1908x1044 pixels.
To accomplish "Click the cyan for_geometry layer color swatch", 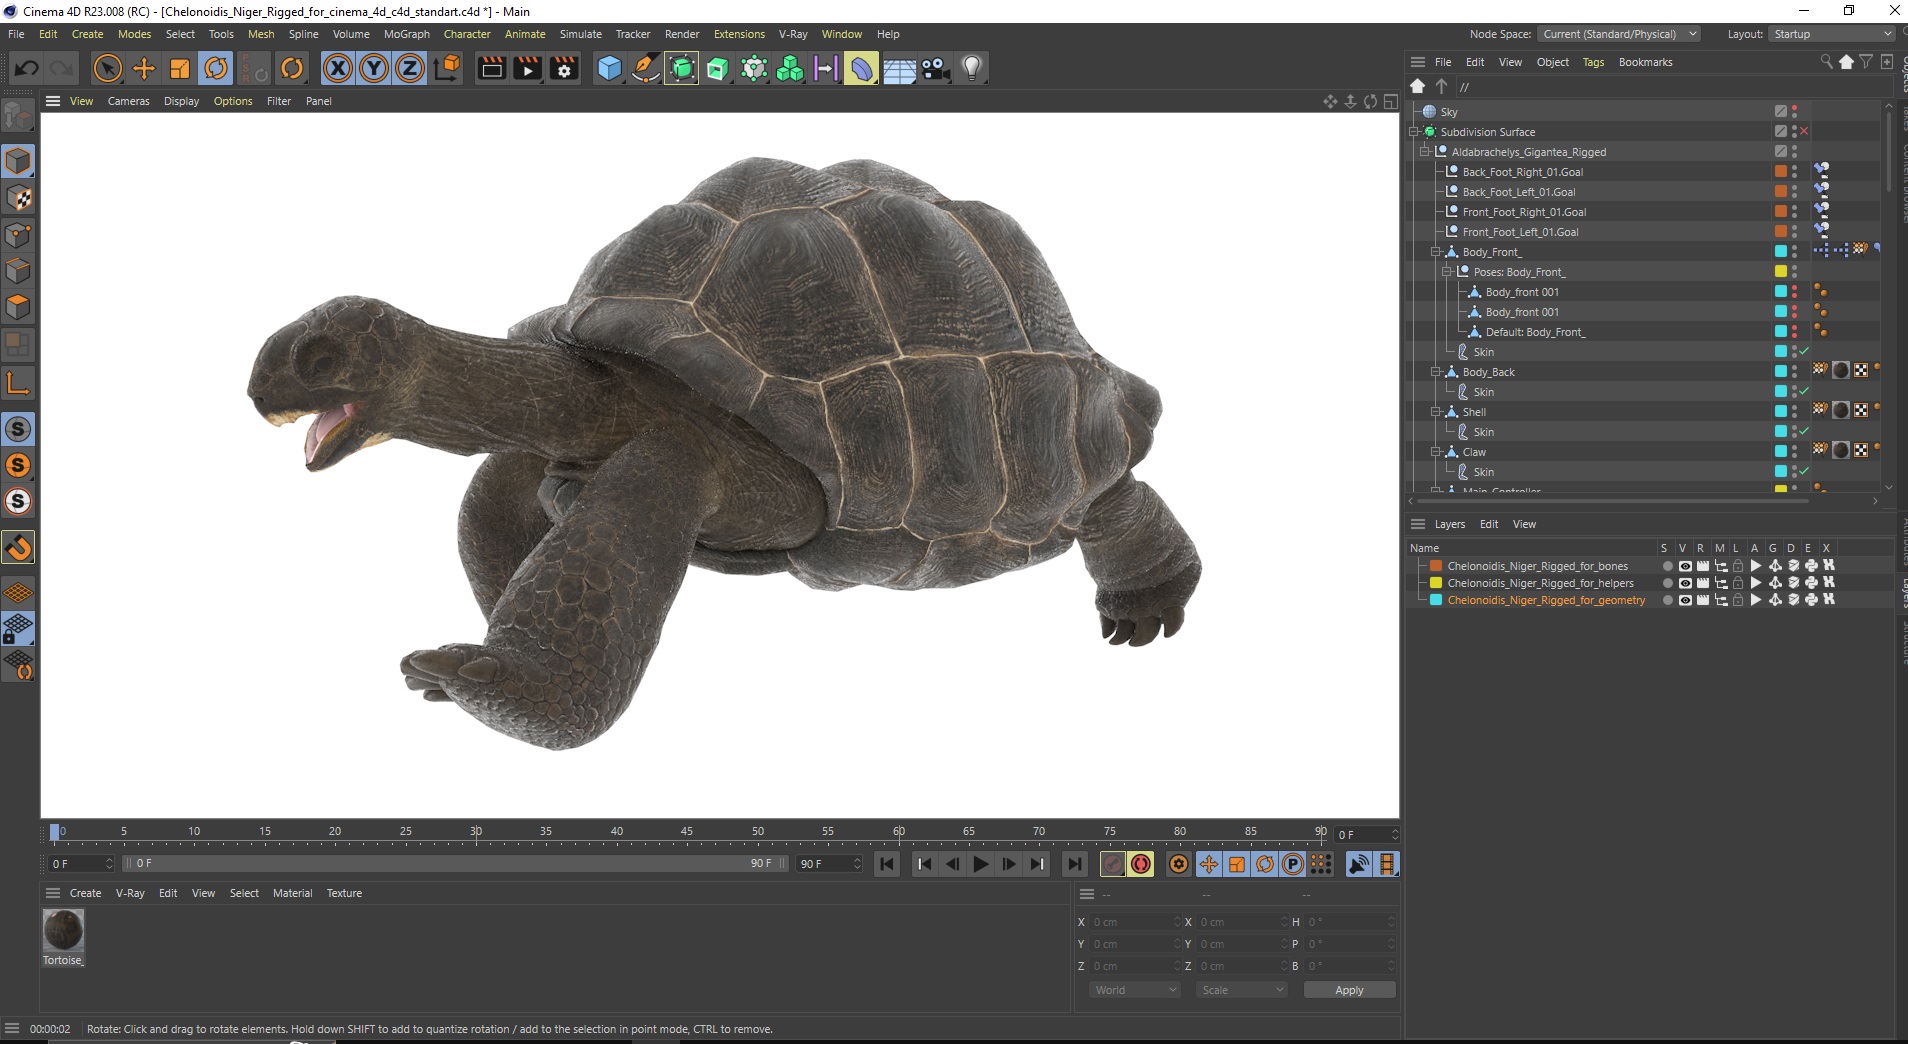I will click(x=1436, y=600).
